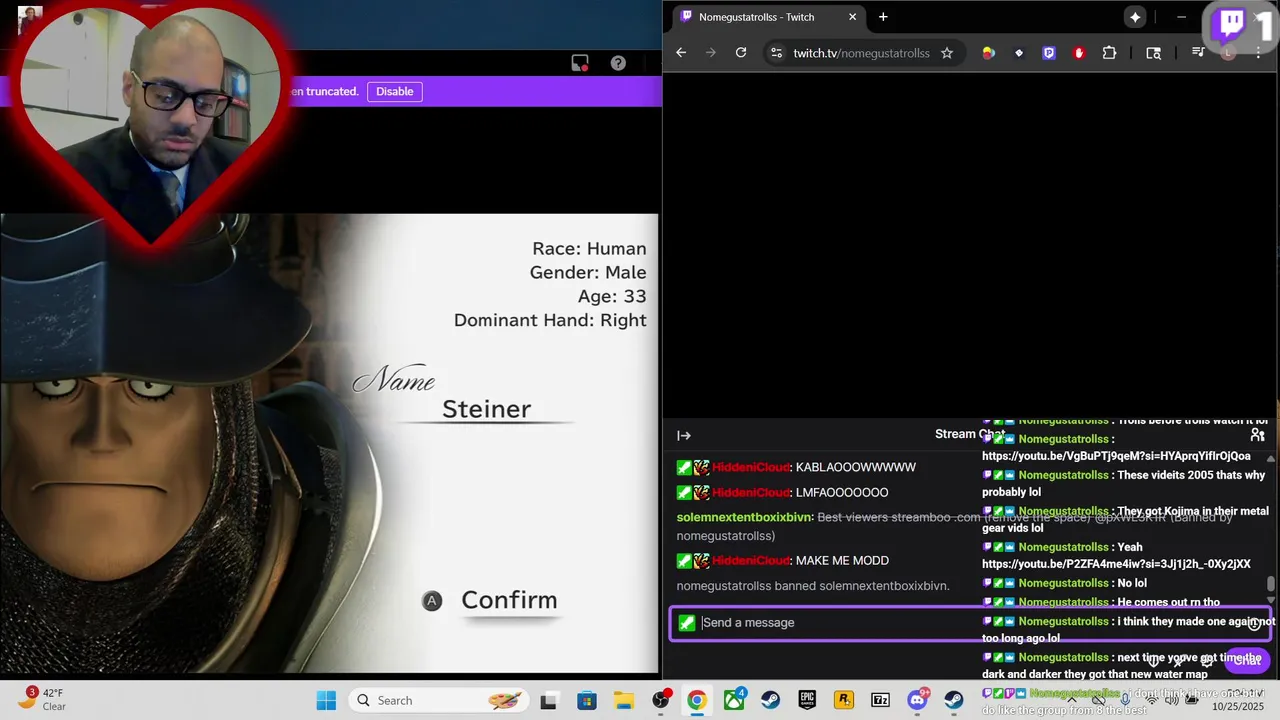Click the 'Gender: Male' text
This screenshot has width=1280, height=720.
pos(588,273)
